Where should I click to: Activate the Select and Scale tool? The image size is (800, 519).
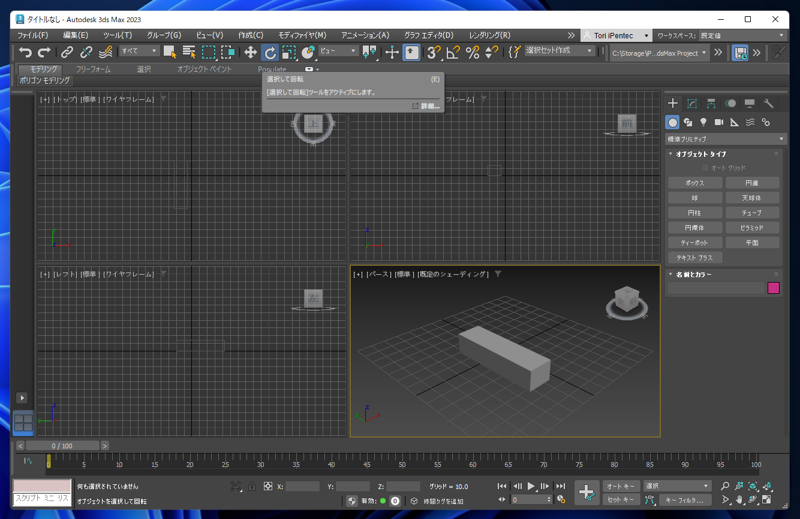point(289,52)
